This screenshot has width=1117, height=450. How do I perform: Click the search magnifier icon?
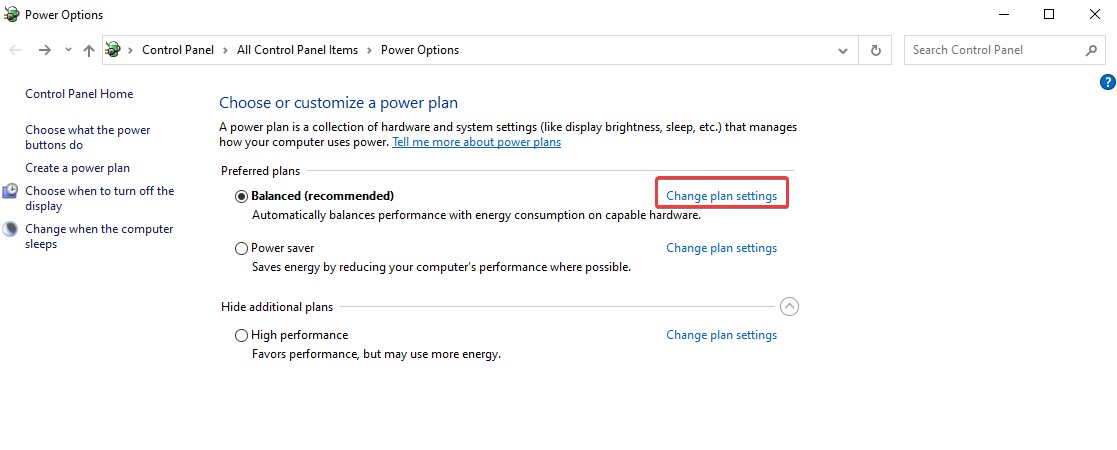point(1092,50)
